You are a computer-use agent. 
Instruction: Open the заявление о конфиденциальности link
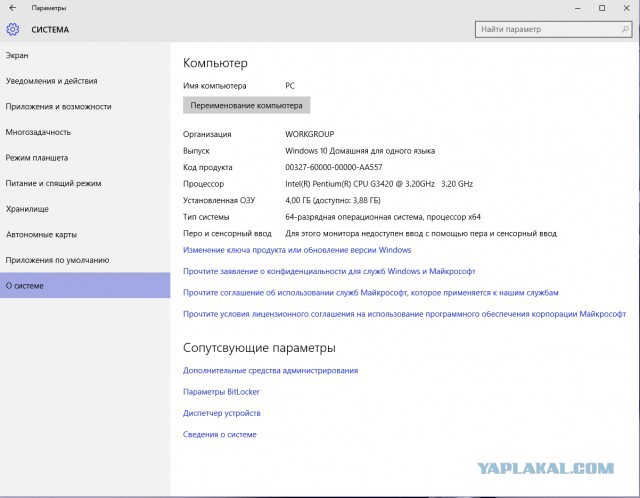click(x=329, y=271)
